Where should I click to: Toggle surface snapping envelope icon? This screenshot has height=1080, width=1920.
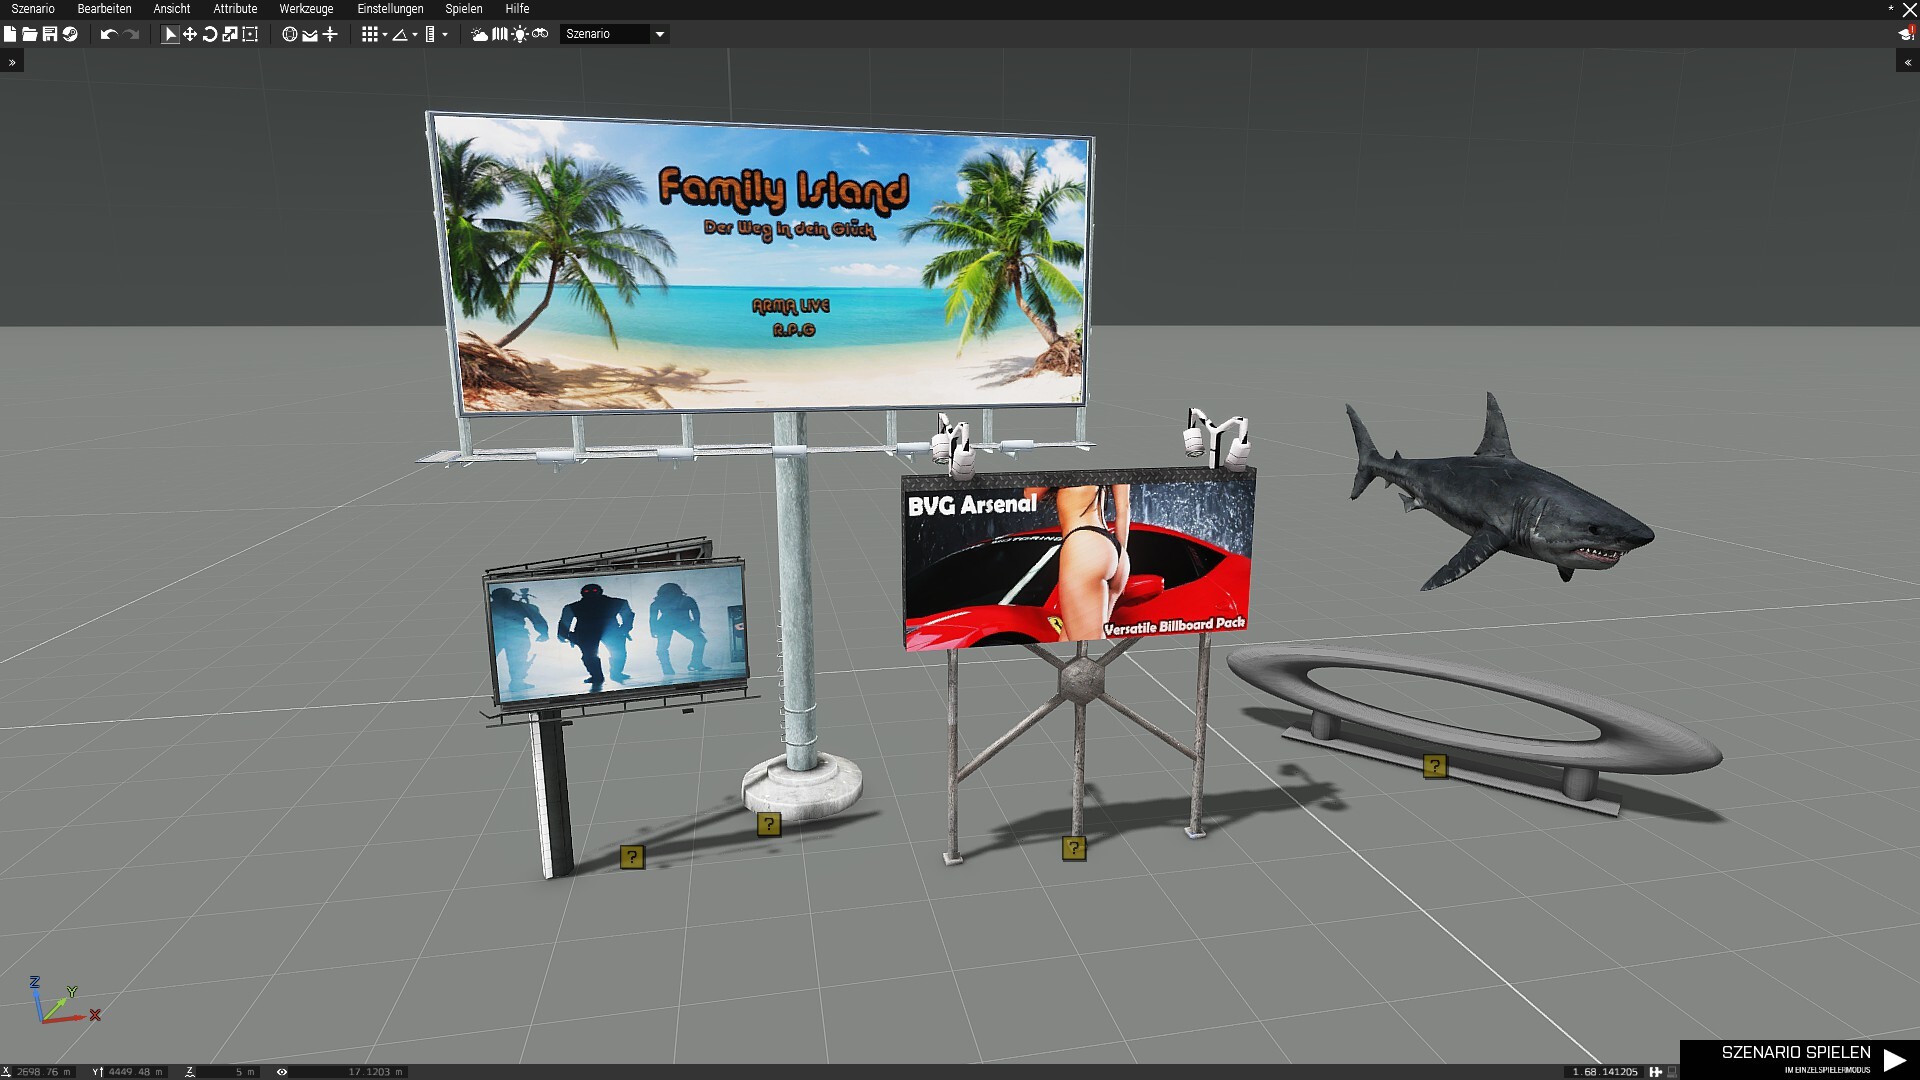tap(310, 34)
